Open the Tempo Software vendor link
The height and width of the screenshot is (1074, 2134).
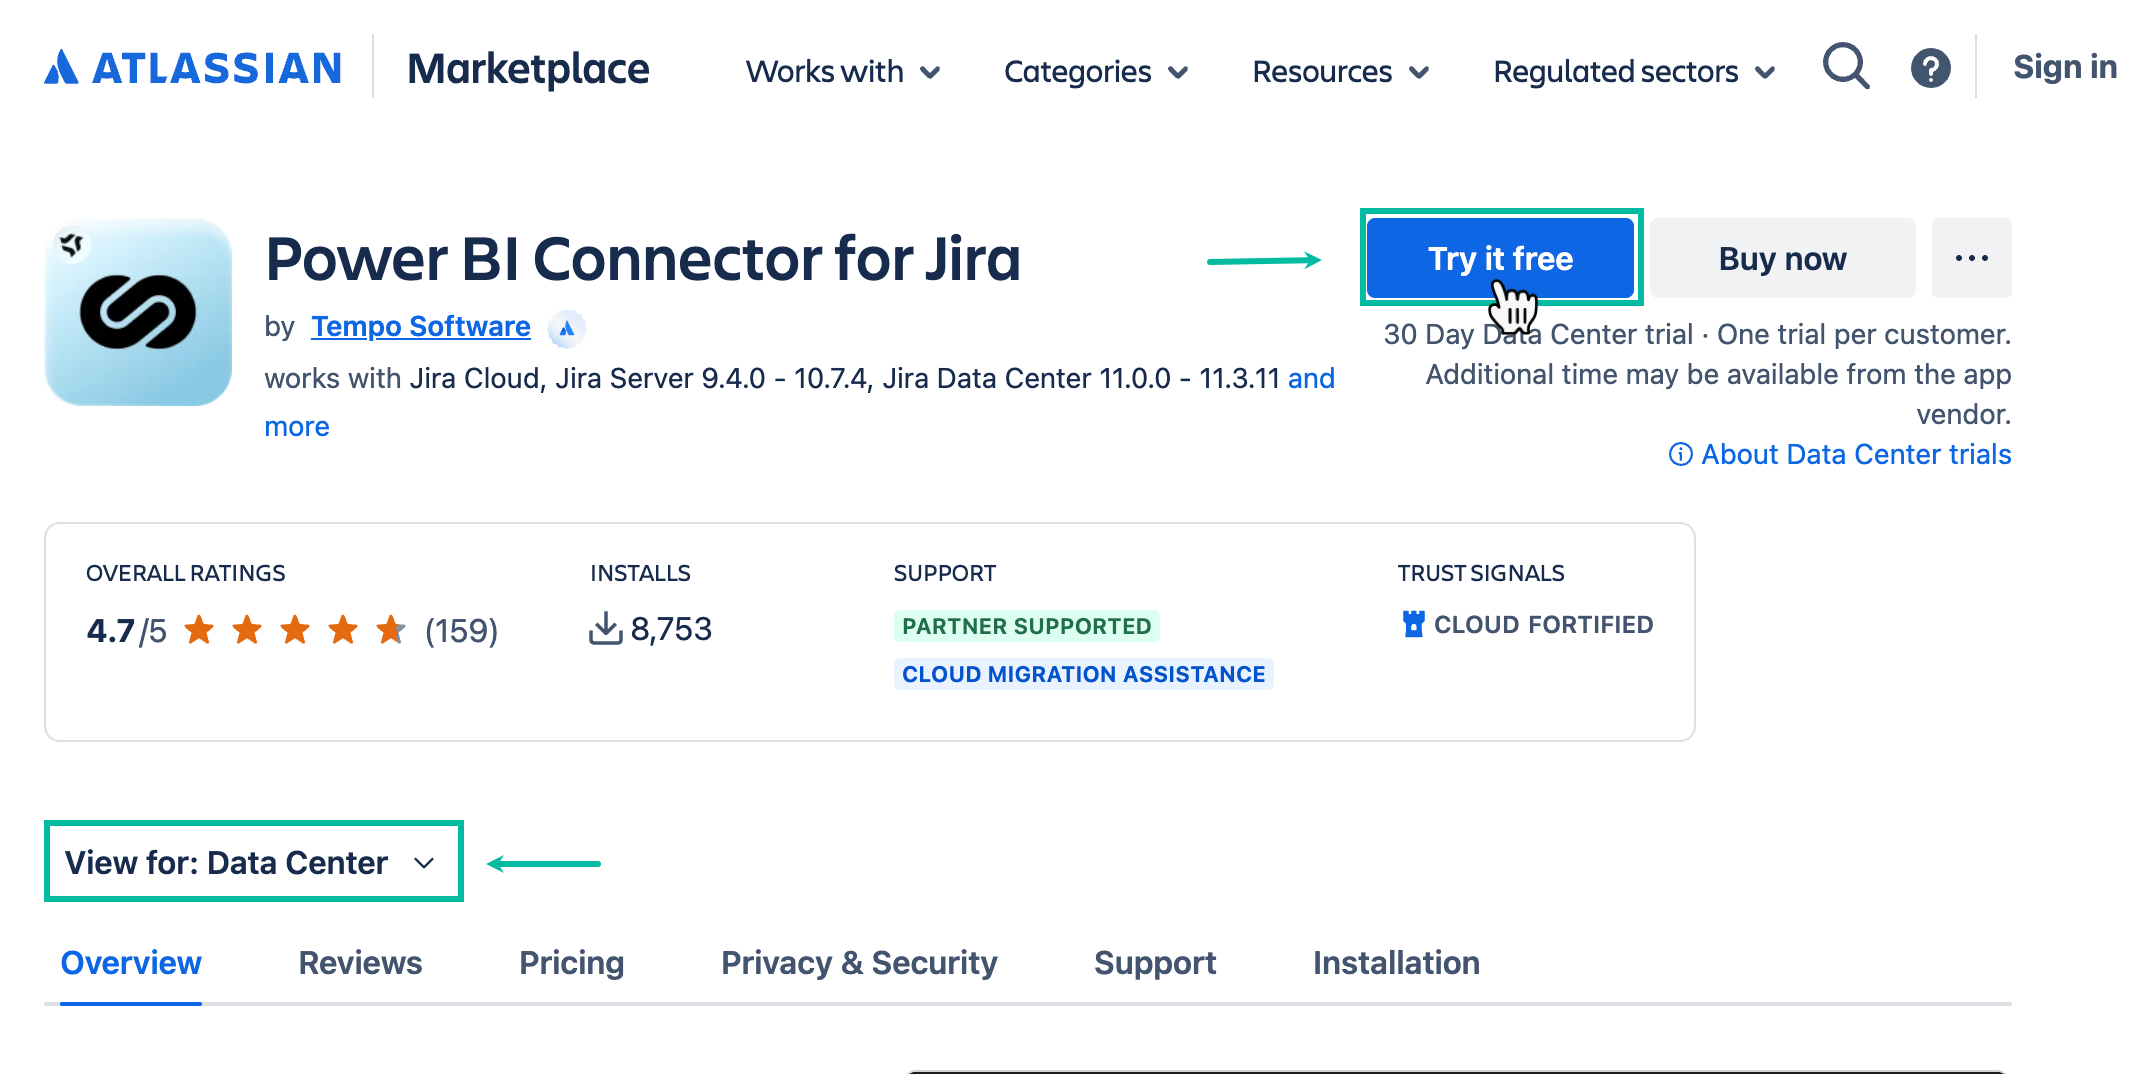point(420,326)
